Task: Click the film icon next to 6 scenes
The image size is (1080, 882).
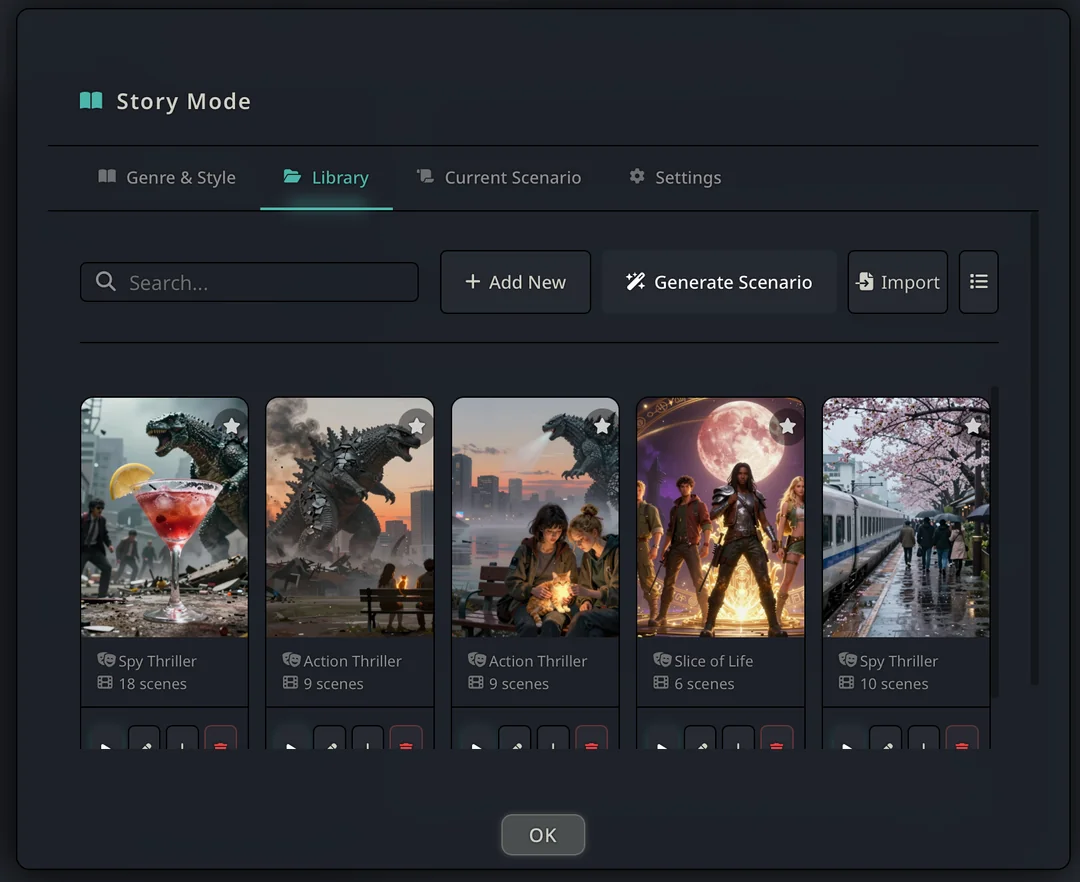Action: (x=661, y=682)
